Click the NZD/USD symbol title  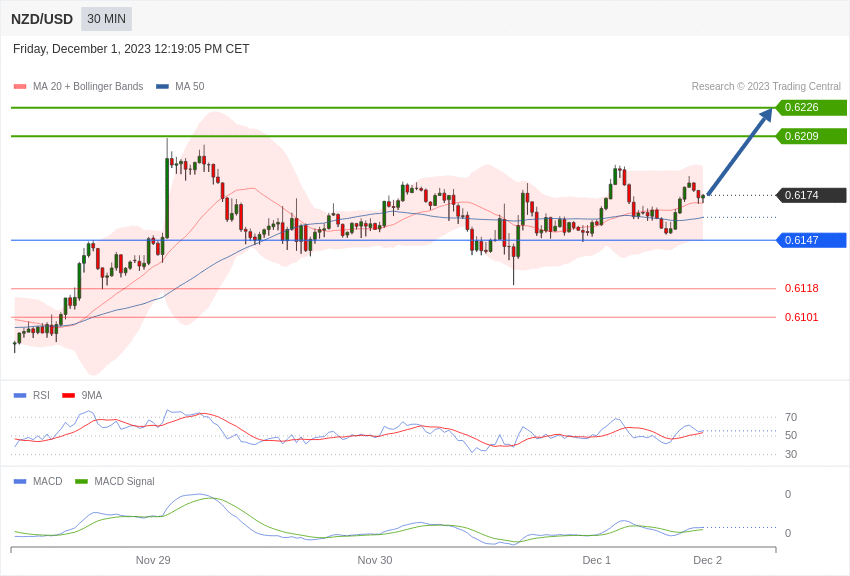(42, 19)
